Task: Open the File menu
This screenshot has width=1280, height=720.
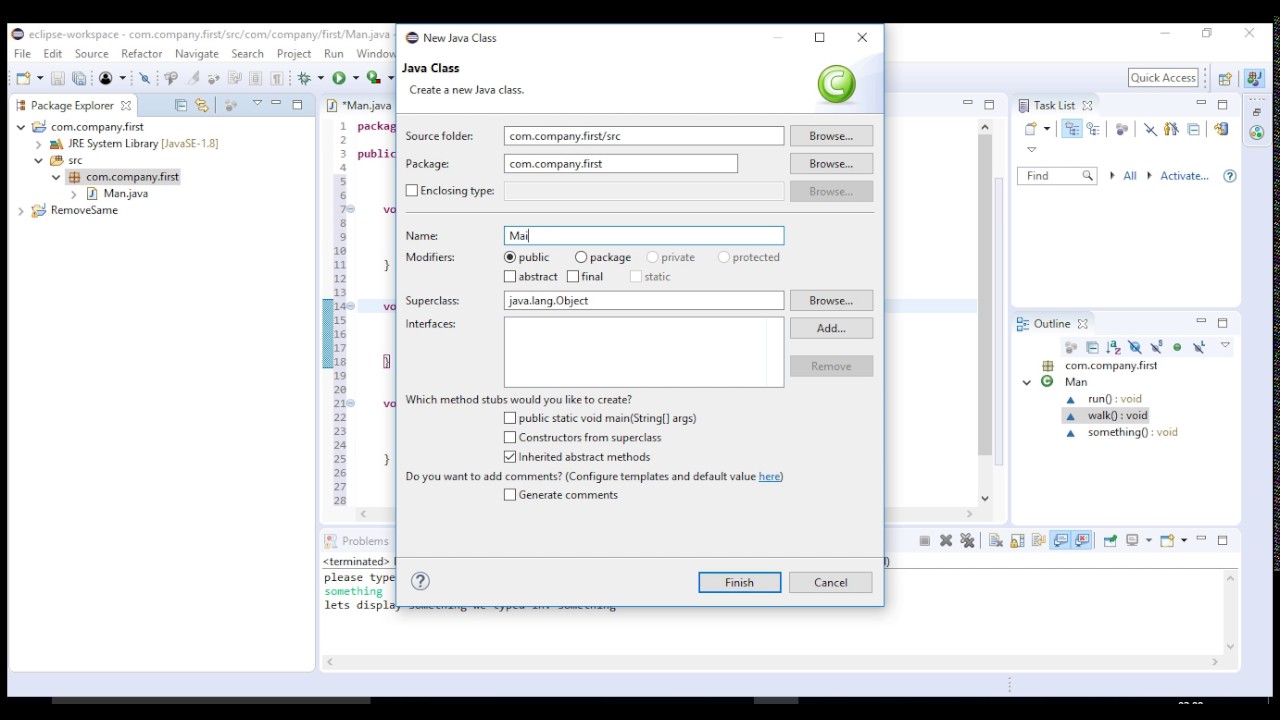Action: pos(22,54)
